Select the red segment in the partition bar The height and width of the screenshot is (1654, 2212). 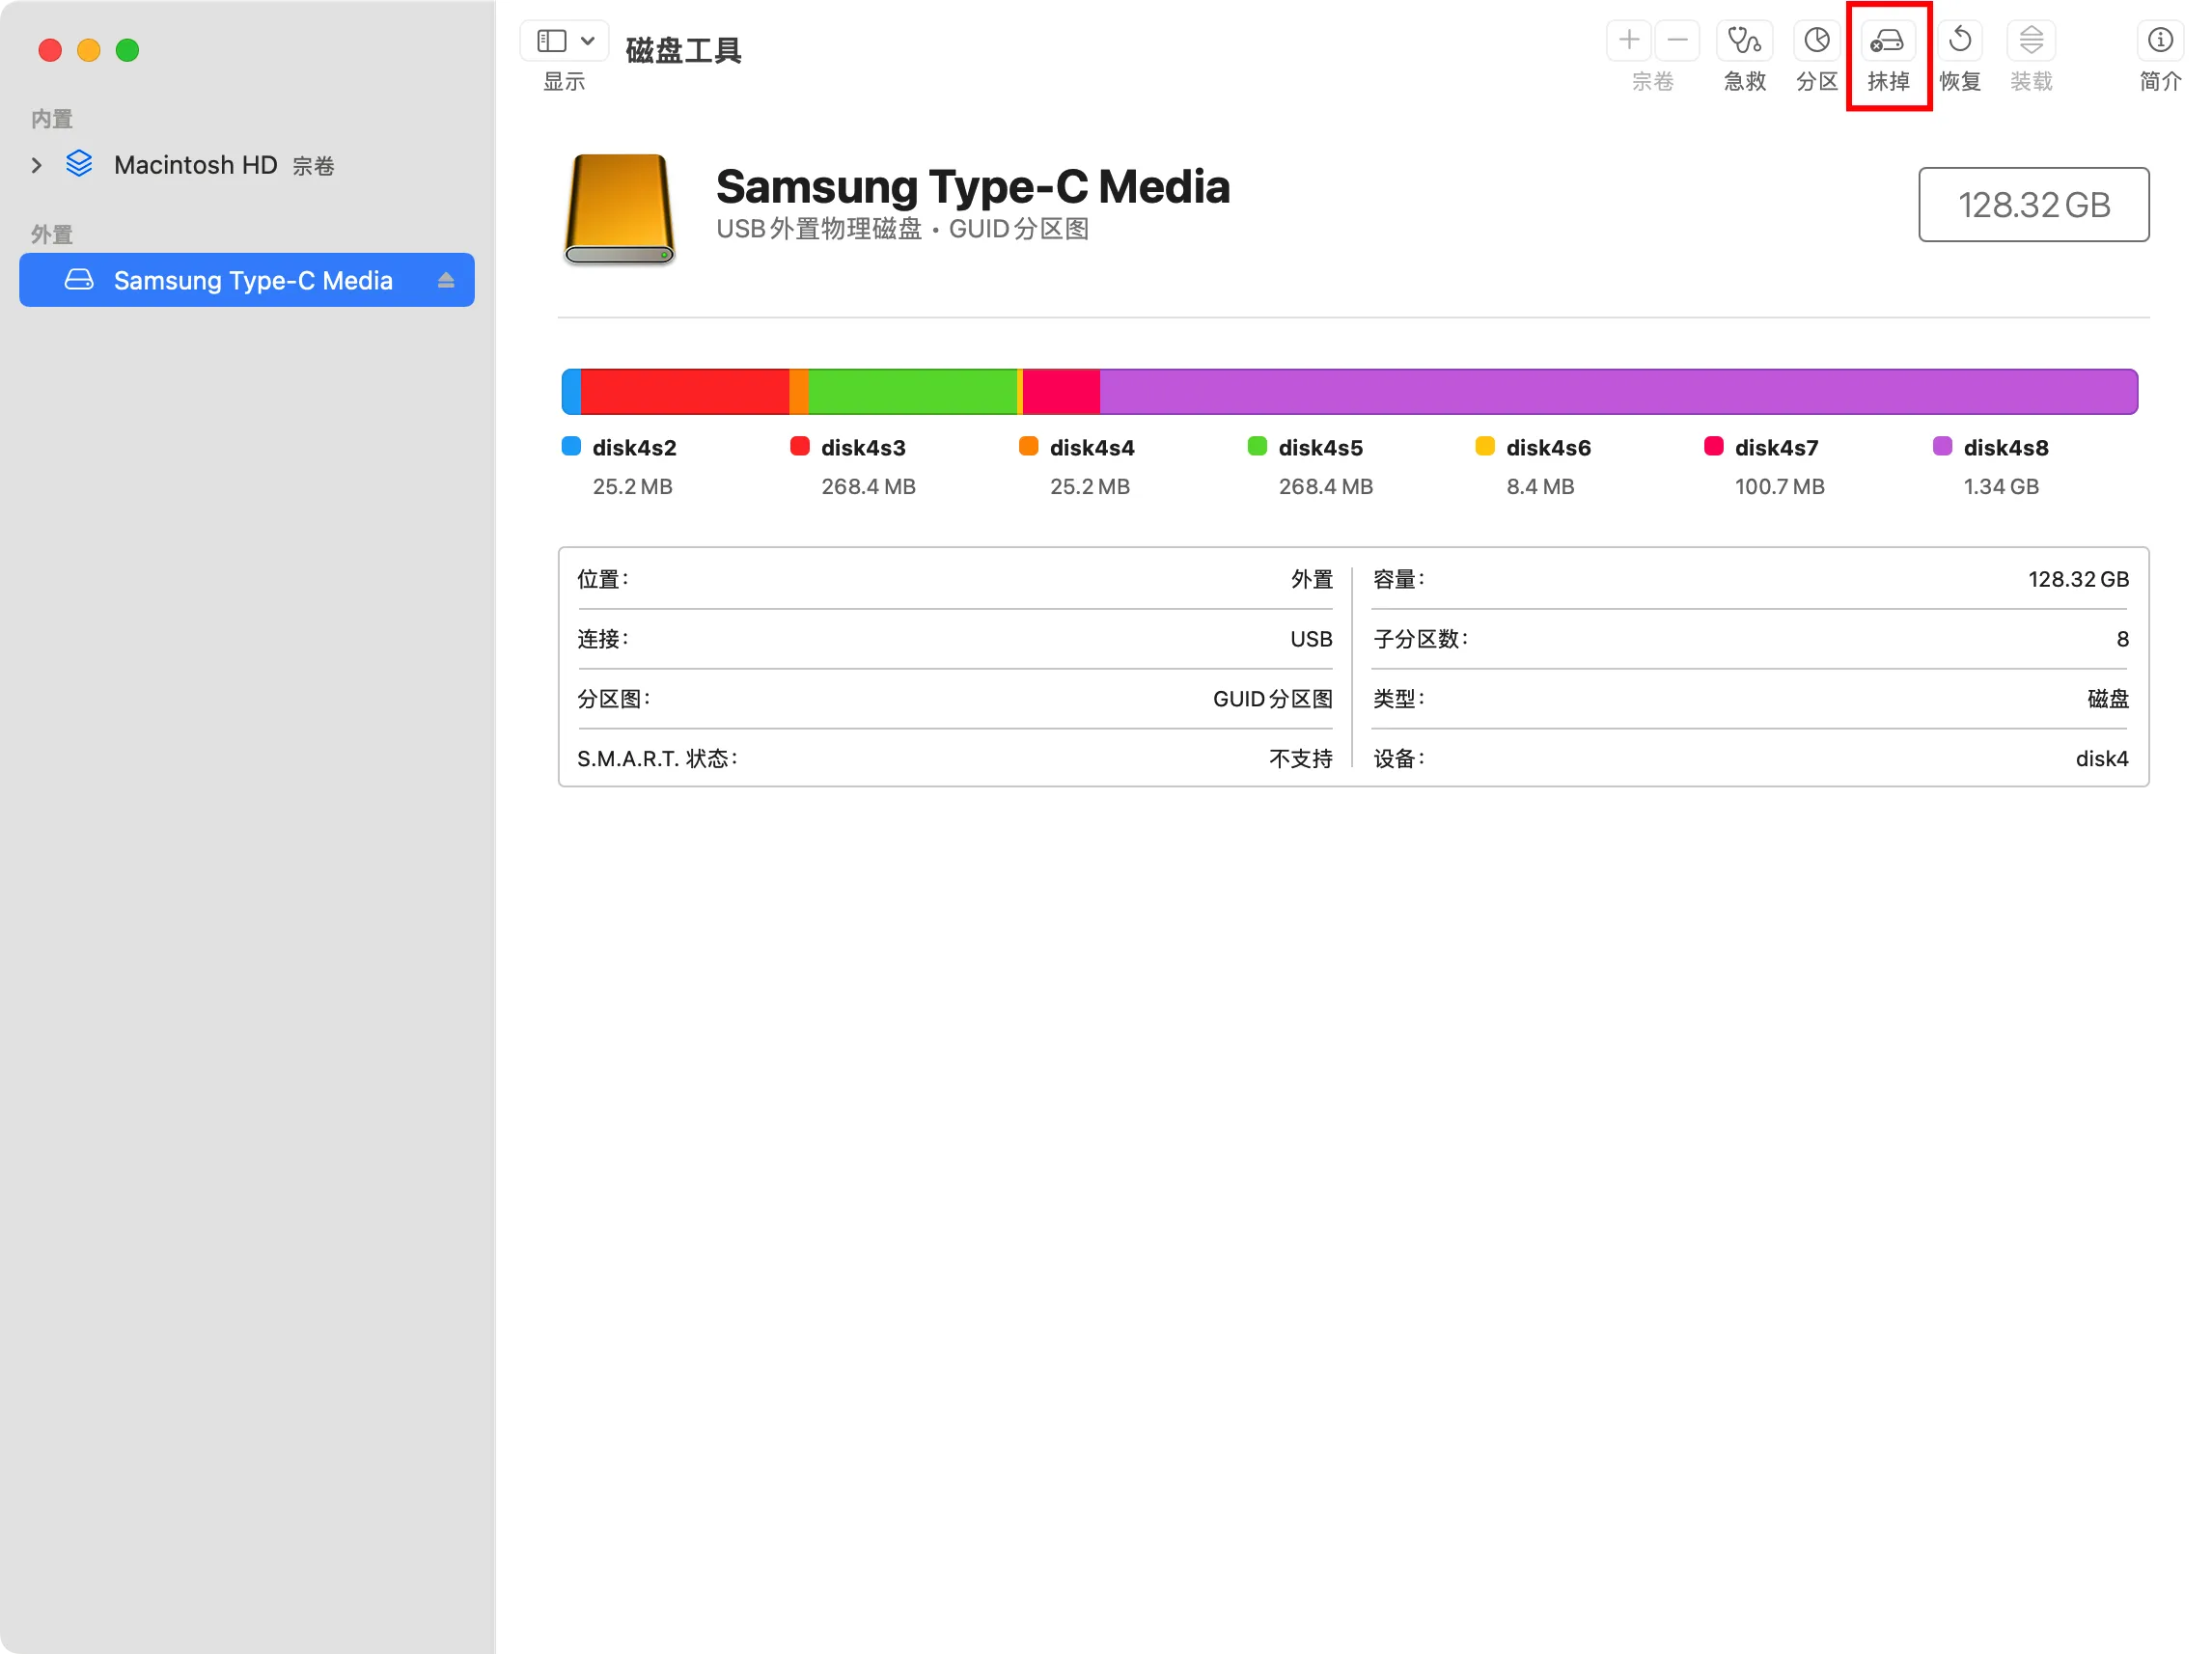click(x=685, y=392)
